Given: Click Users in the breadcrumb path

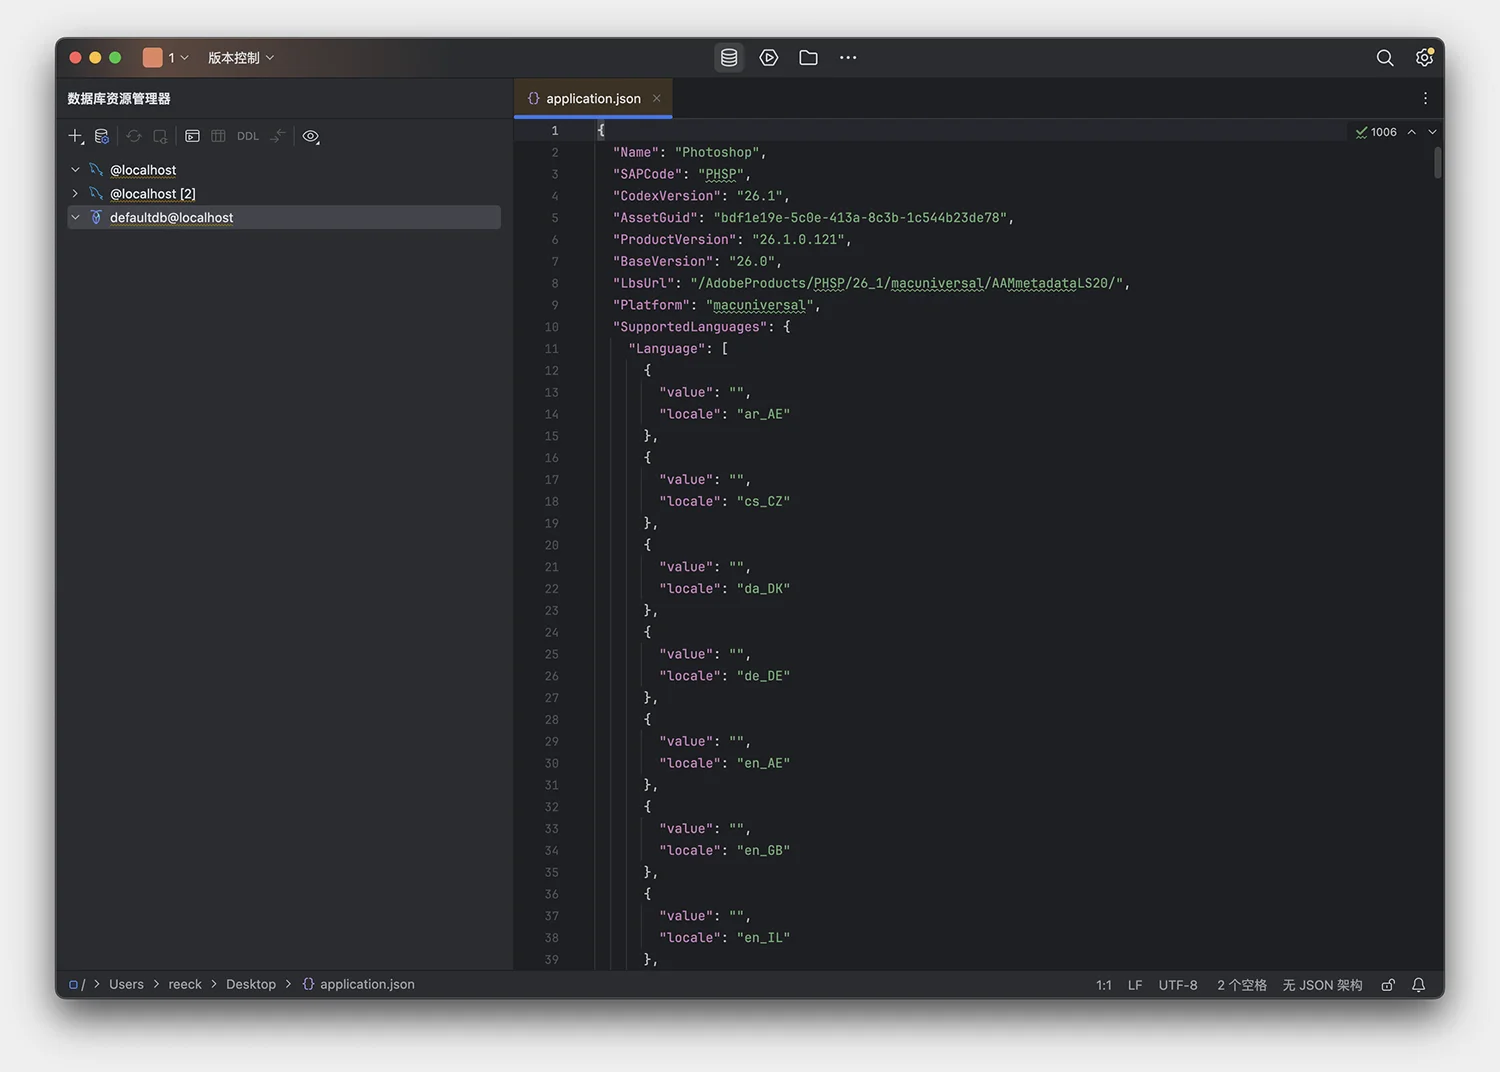Looking at the screenshot, I should (x=126, y=985).
